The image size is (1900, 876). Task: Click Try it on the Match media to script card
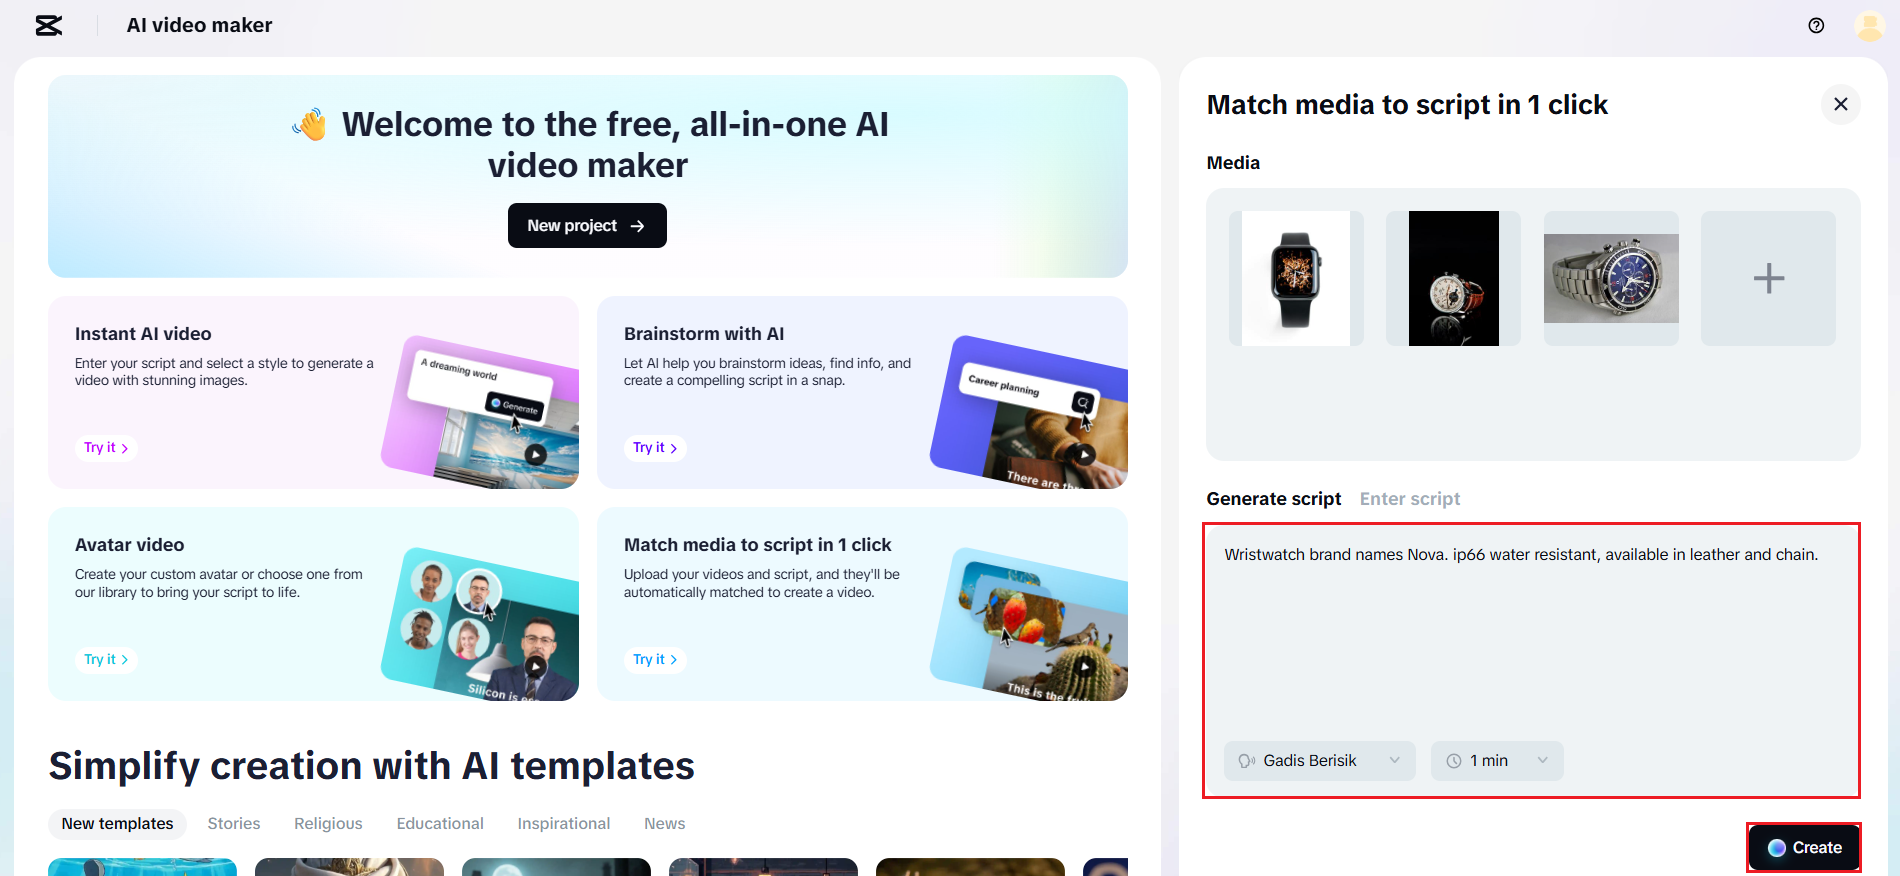655,660
